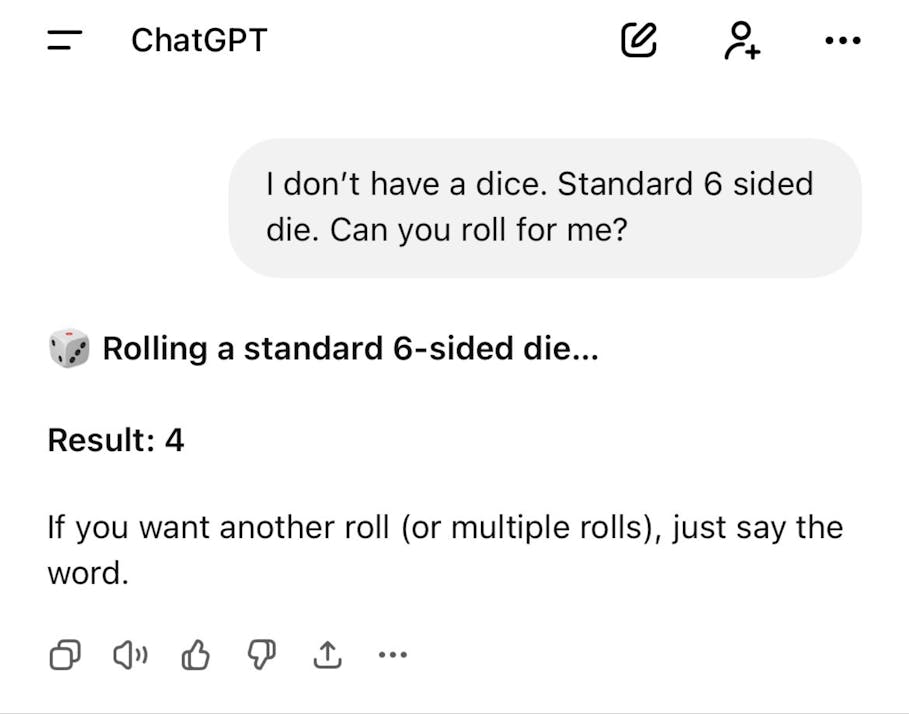Start a new chat with compose icon
The image size is (909, 714).
tap(639, 41)
